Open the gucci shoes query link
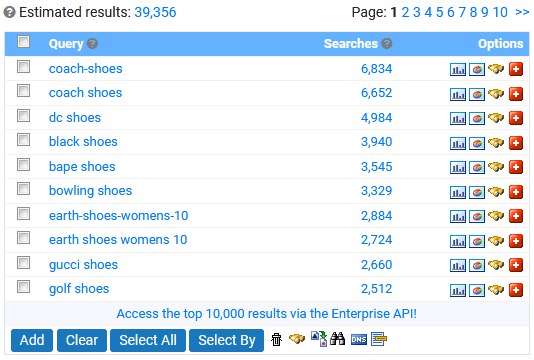The width and height of the screenshot is (534, 360). click(83, 265)
